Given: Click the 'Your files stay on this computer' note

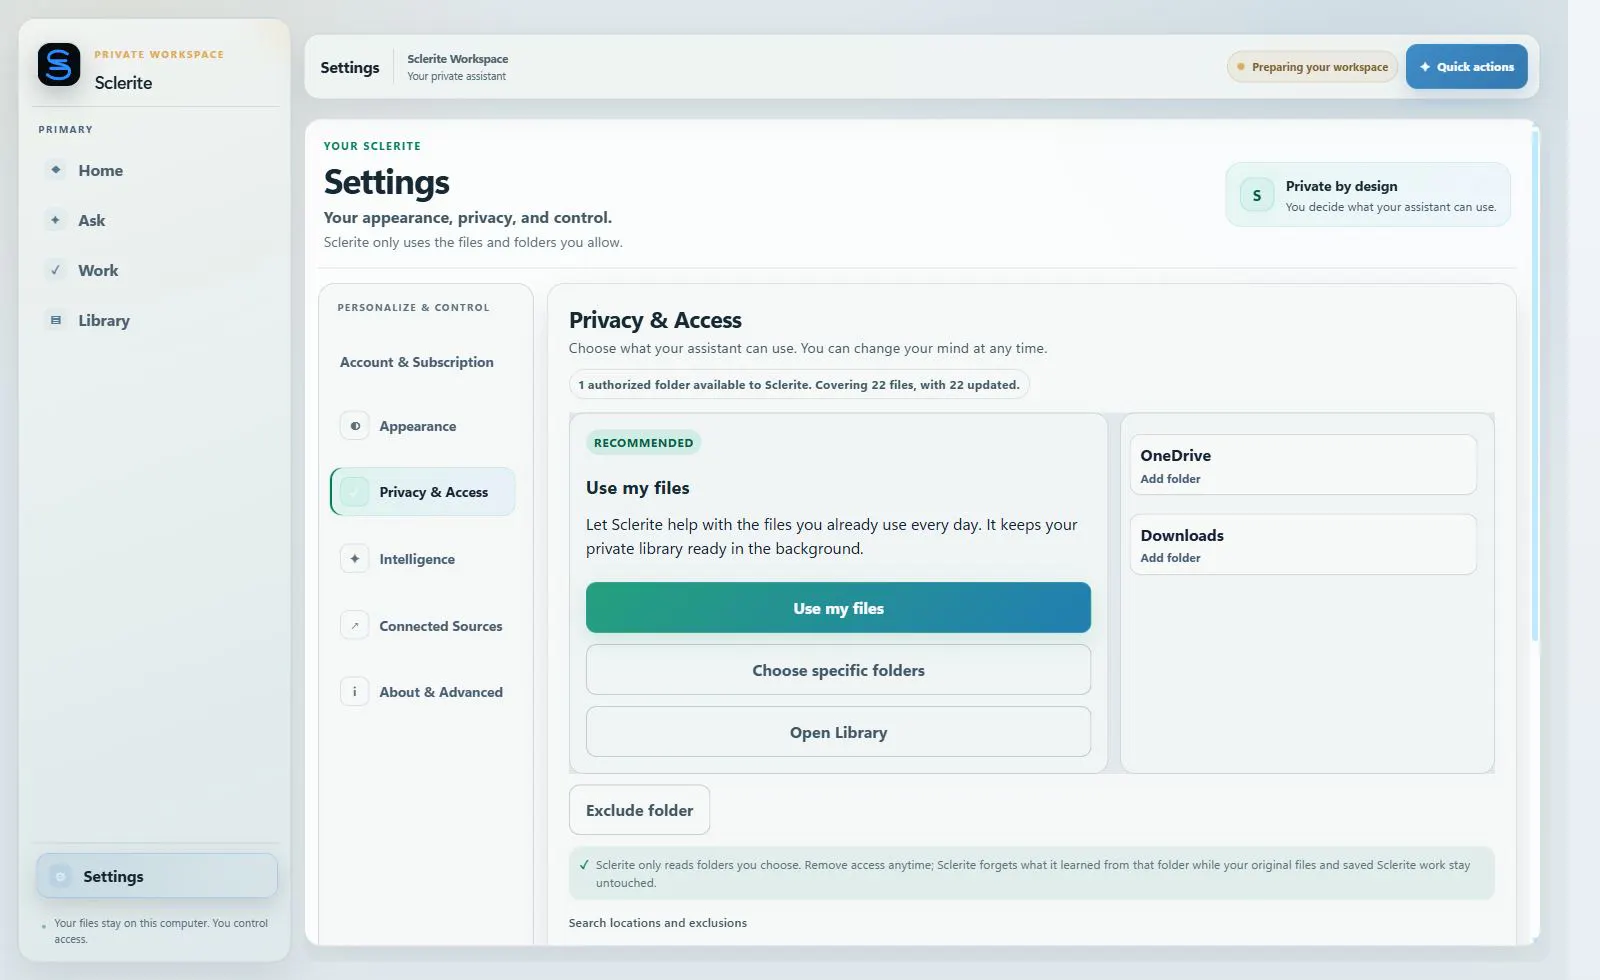Looking at the screenshot, I should point(161,931).
